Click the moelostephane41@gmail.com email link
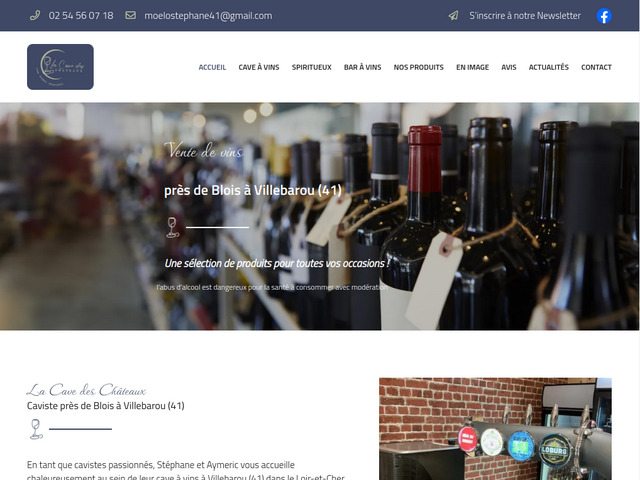This screenshot has height=480, width=640. pyautogui.click(x=208, y=16)
